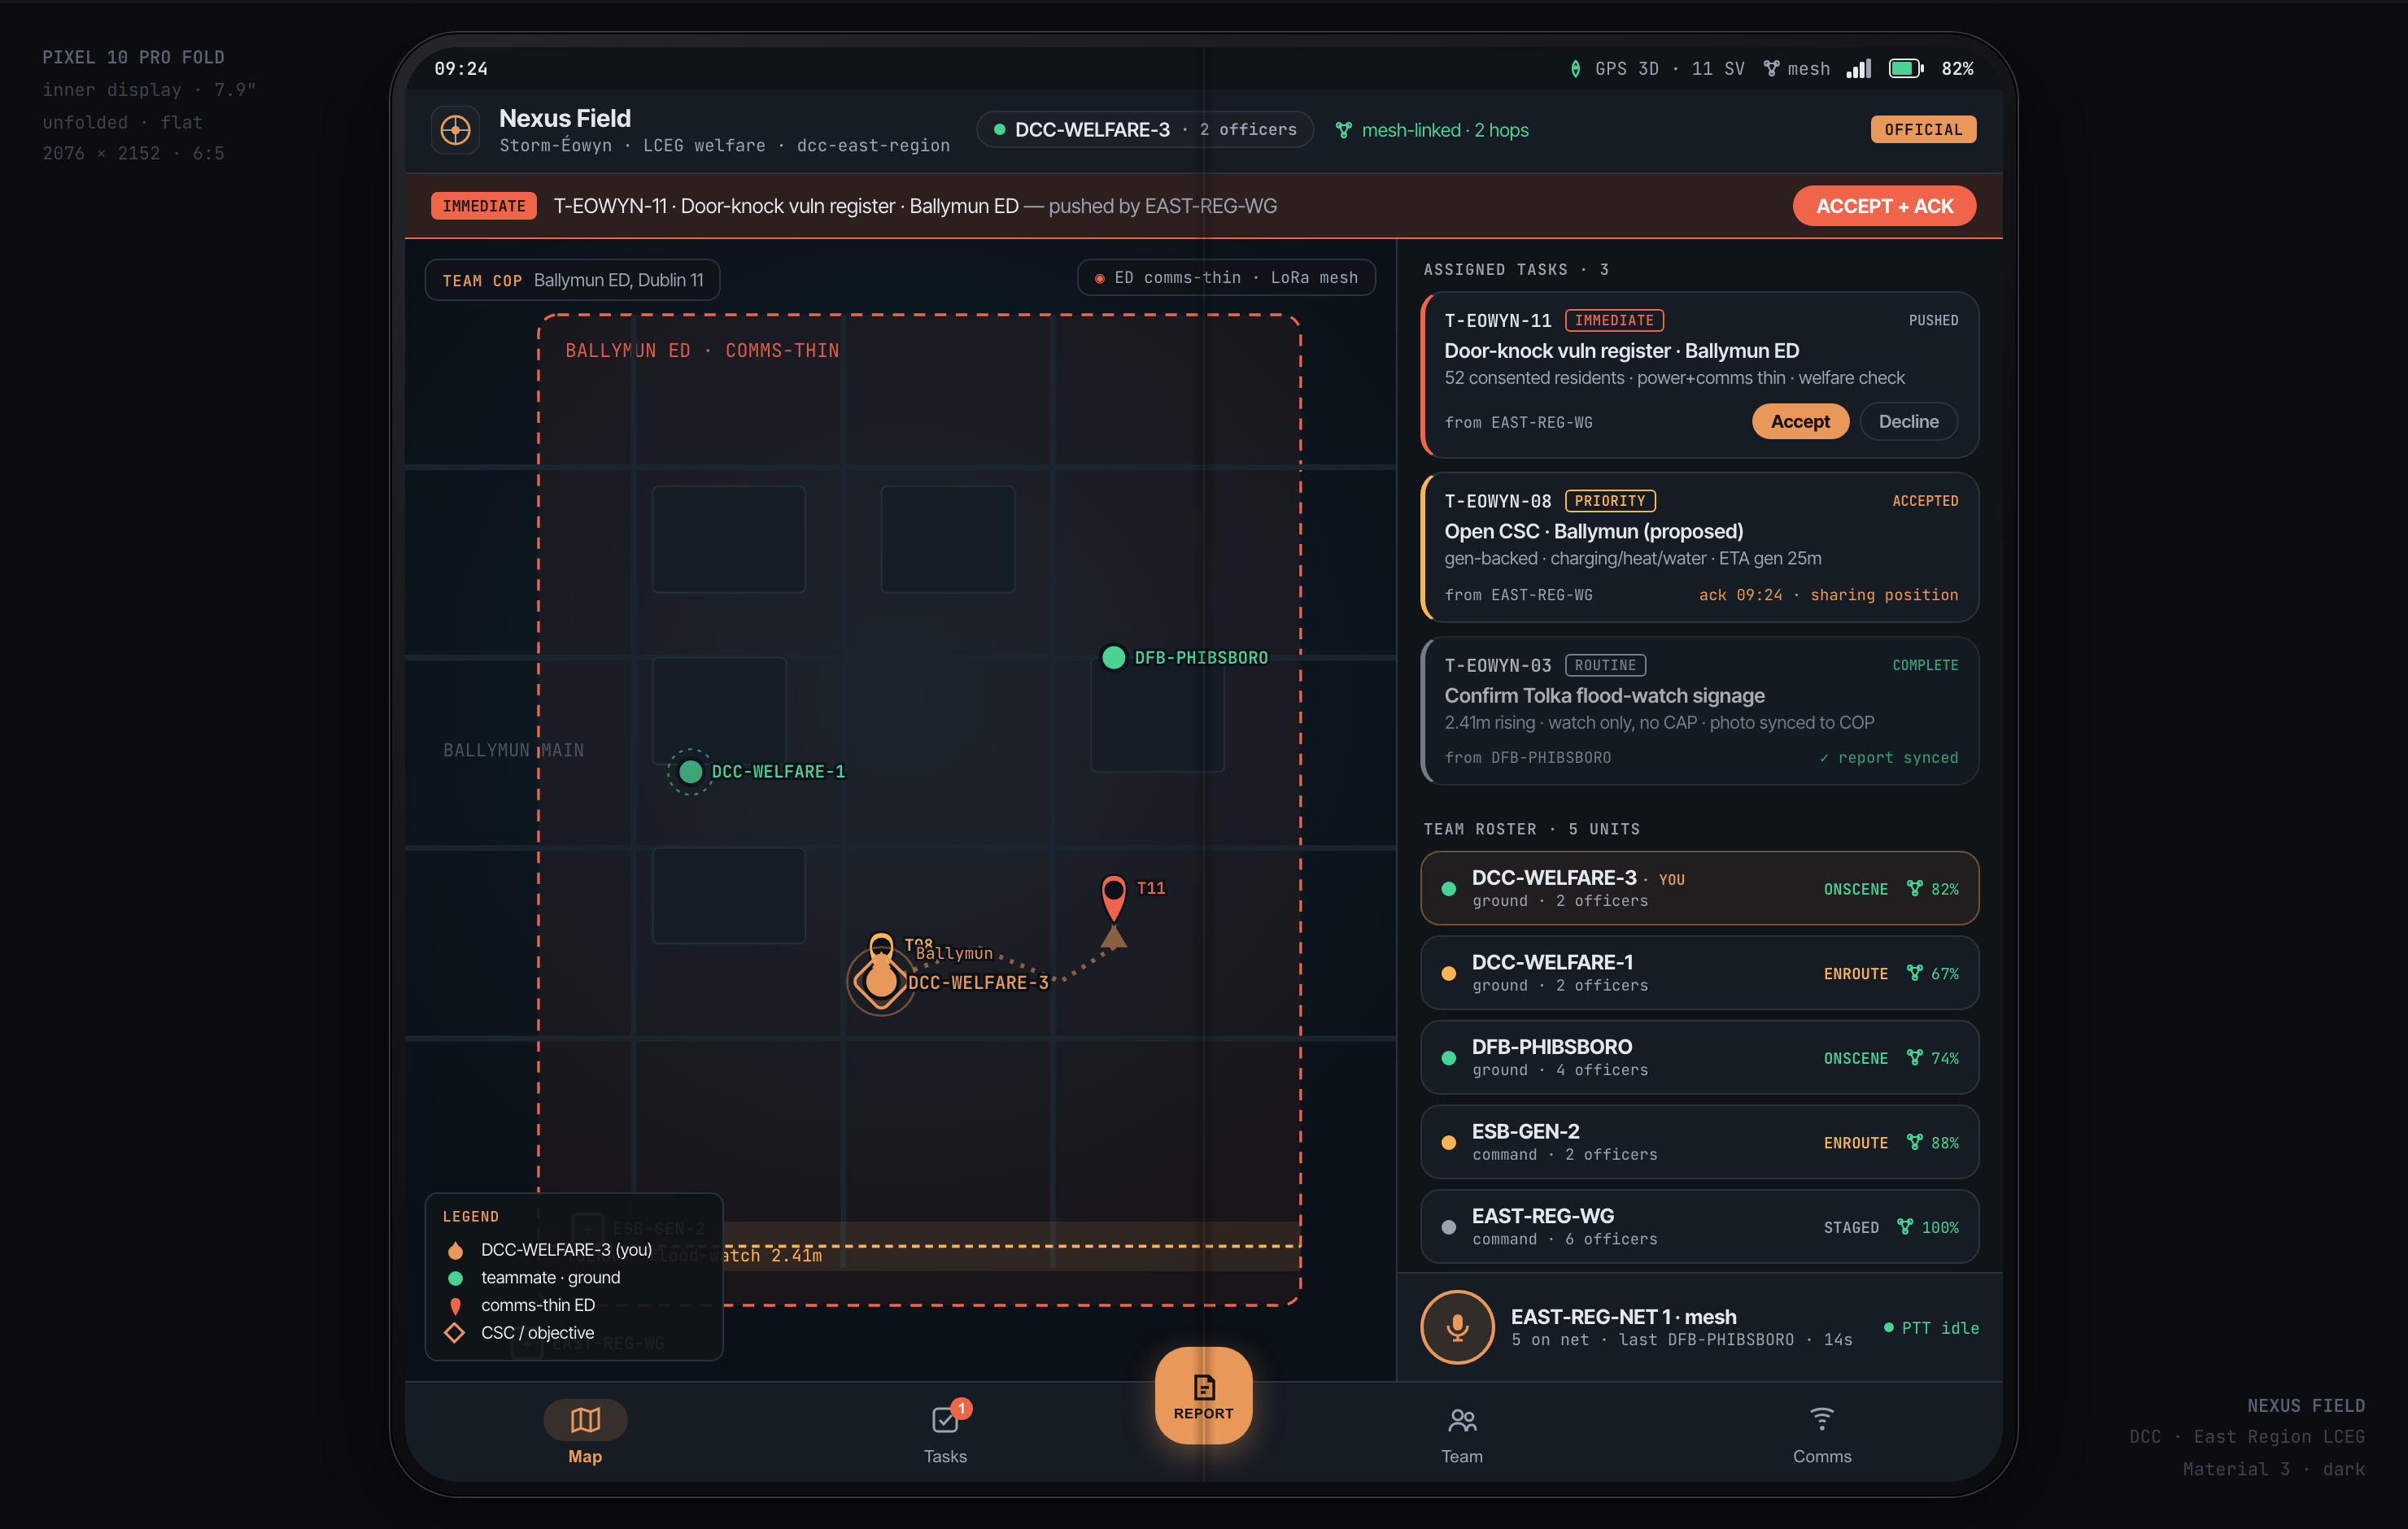Viewport: 2408px width, 1529px height.
Task: Tap legend DCC-WELFARE-3 (you) marker icon
Action: (x=455, y=1250)
